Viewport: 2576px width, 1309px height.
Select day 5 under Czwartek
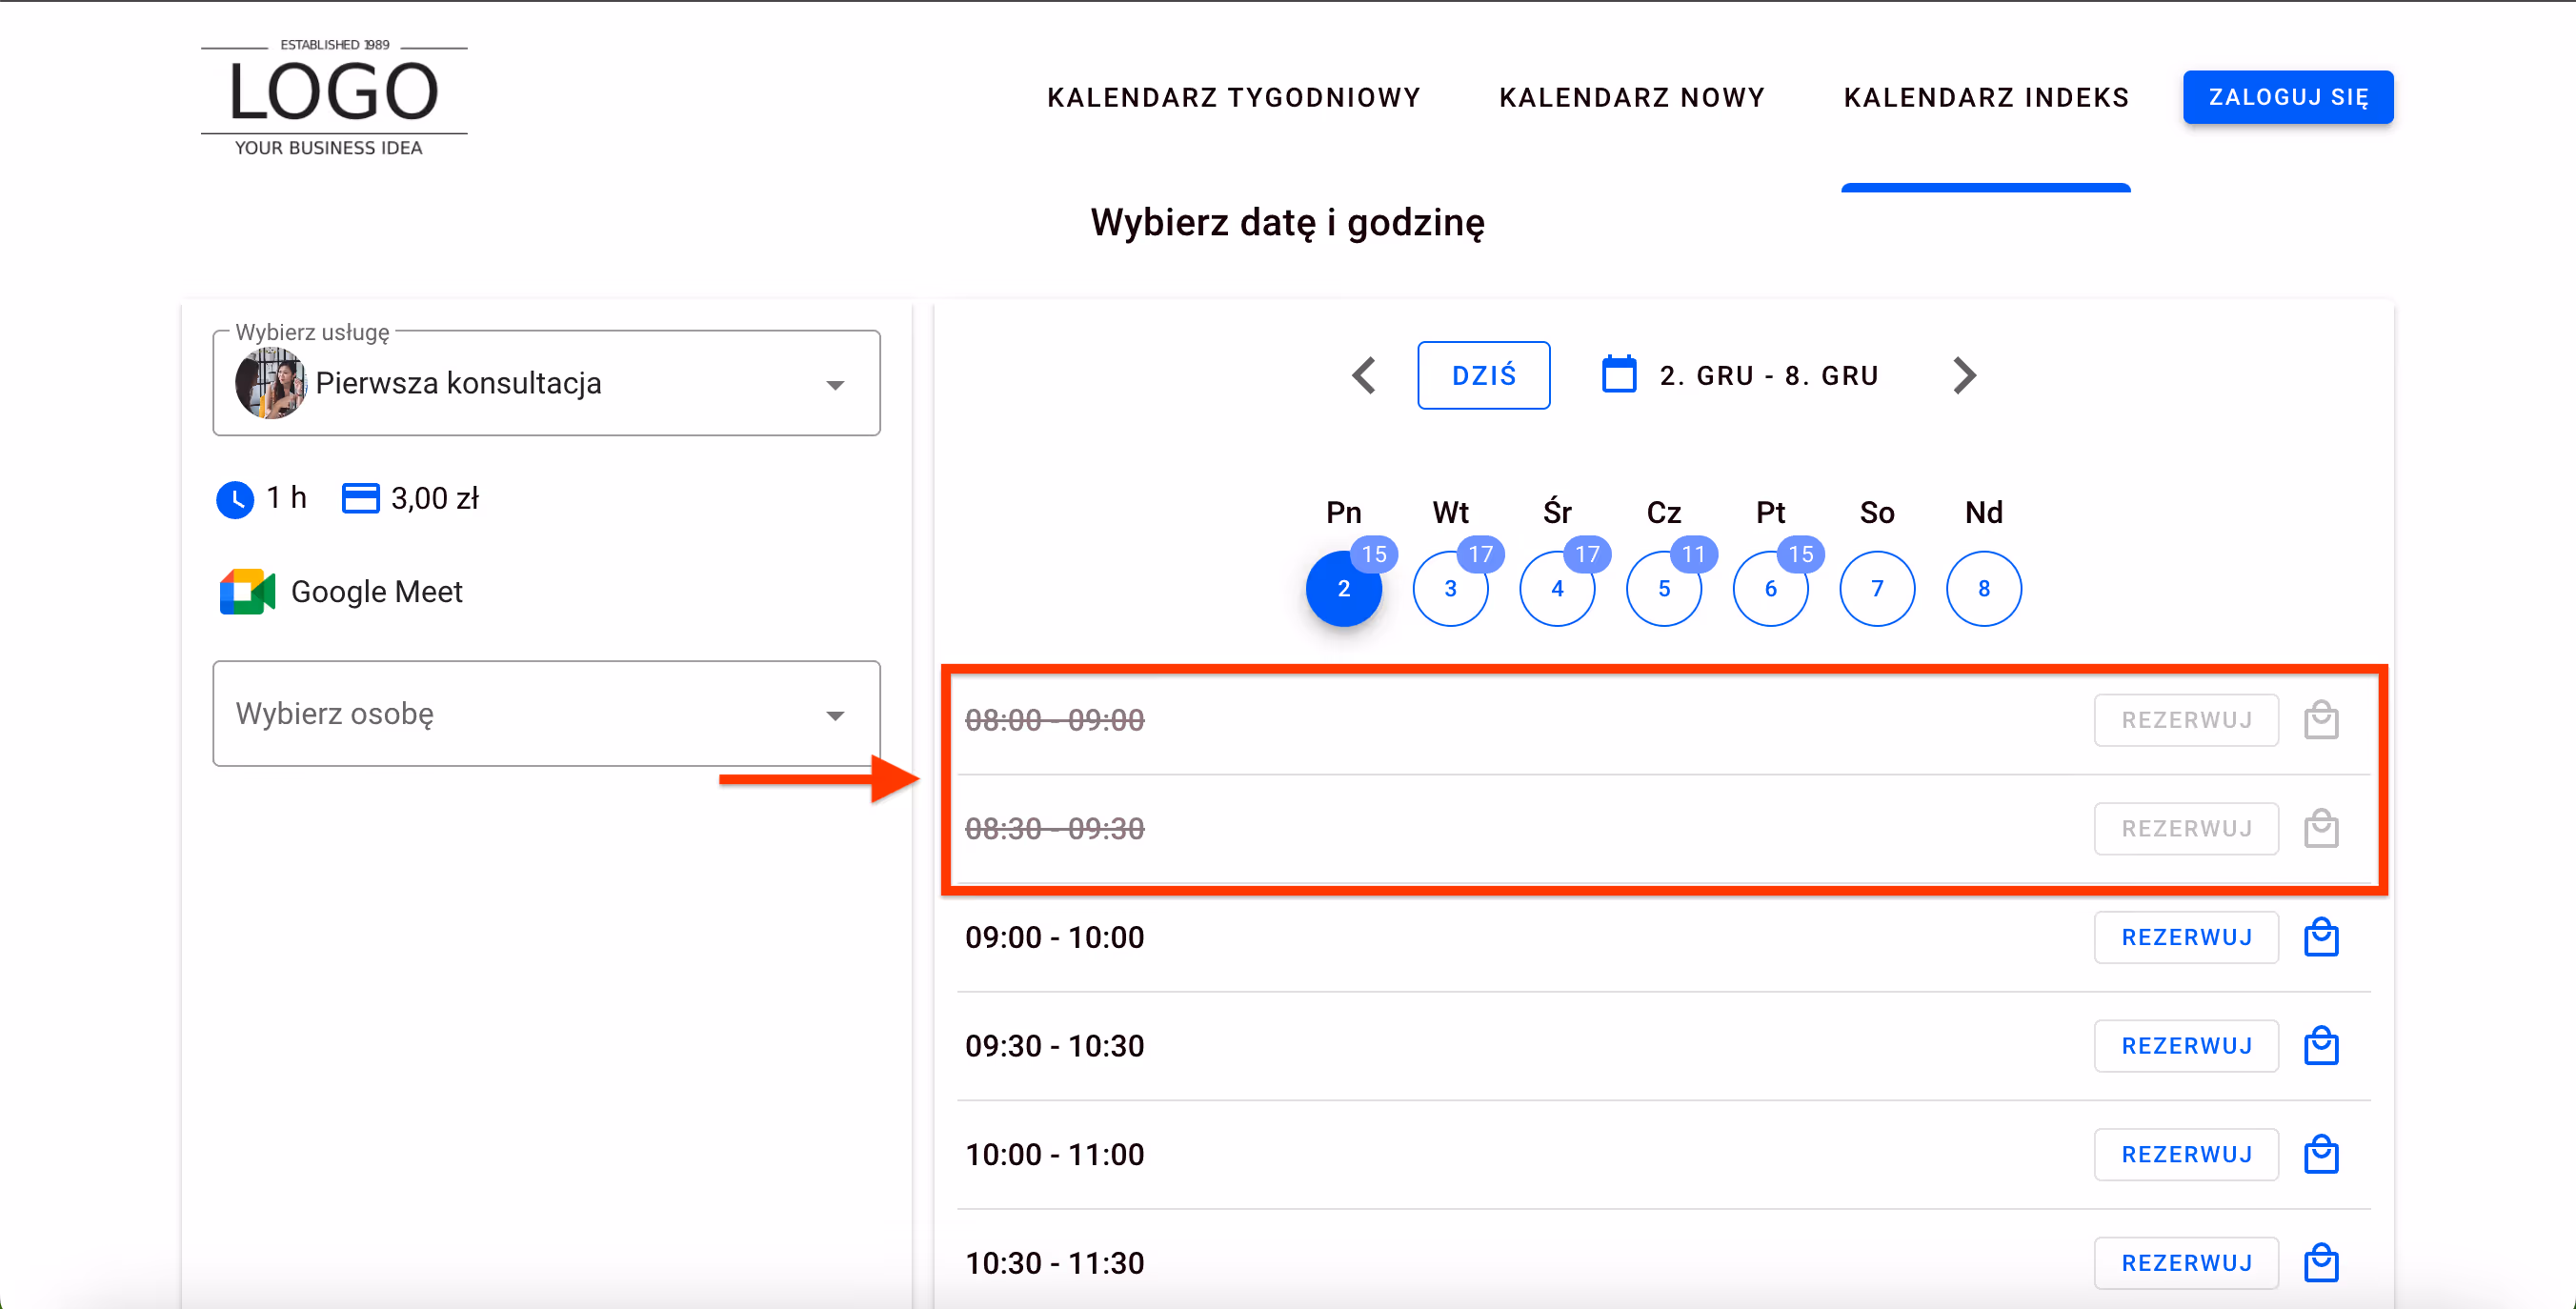[1664, 589]
